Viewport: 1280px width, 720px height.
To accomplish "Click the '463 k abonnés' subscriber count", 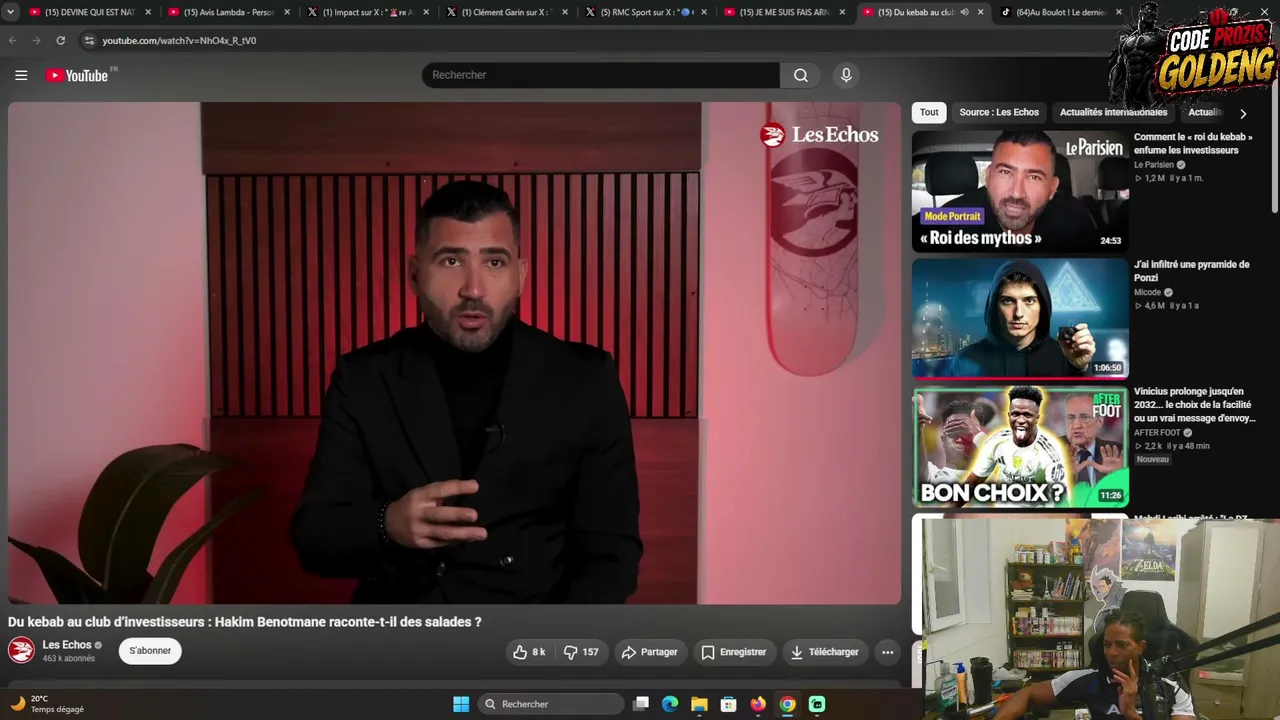I will click(x=69, y=659).
